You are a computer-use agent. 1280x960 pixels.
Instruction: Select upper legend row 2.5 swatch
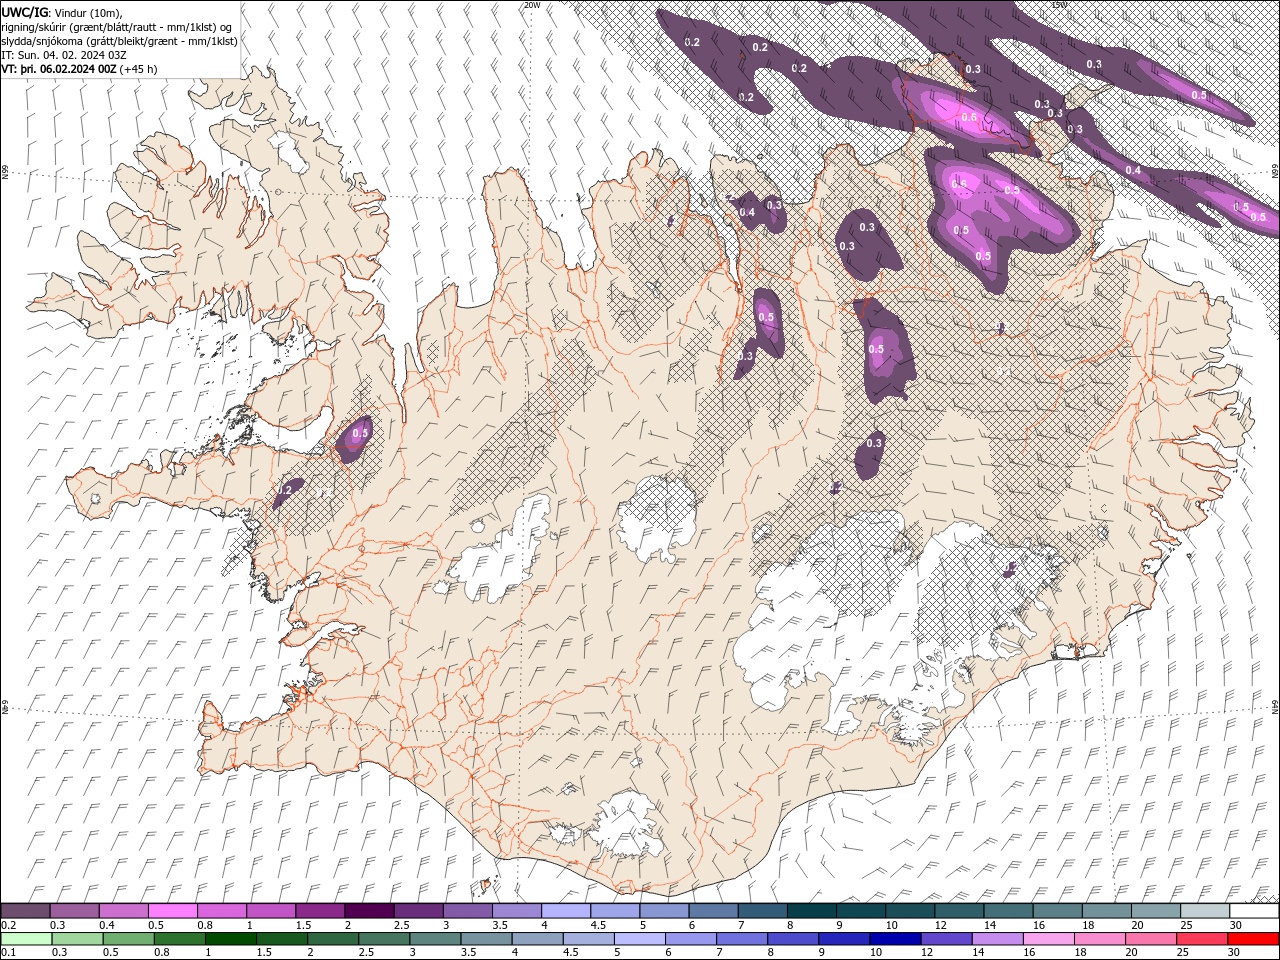click(418, 911)
